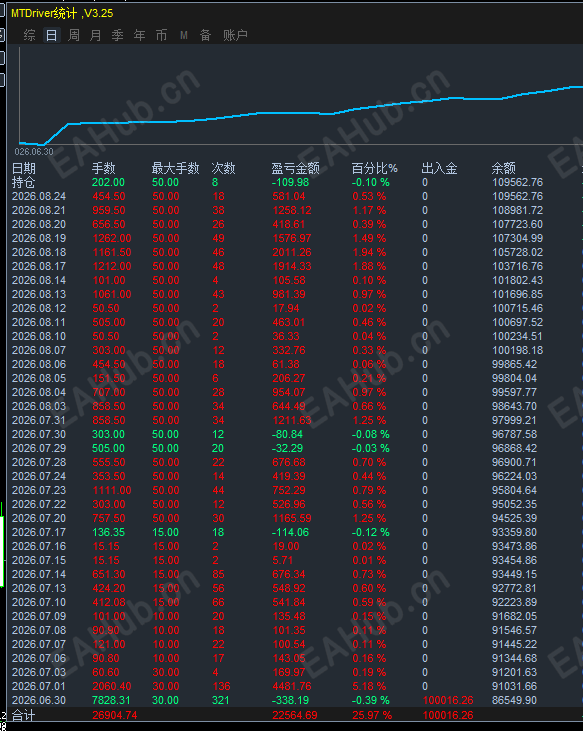This screenshot has width=583, height=731.
Task: Select the date row 2026.08.04
Action: [x=39, y=392]
